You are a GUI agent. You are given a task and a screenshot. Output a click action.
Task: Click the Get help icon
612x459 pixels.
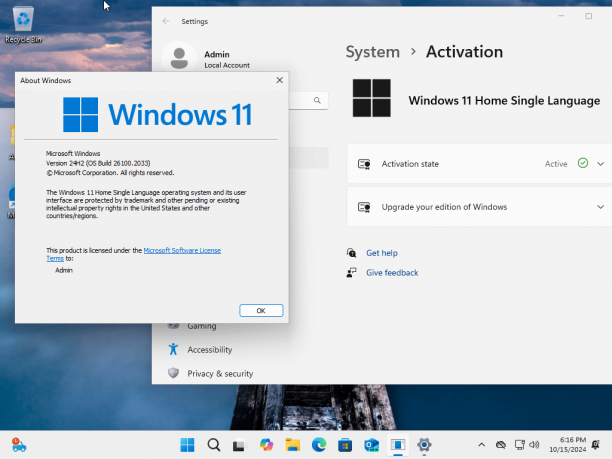351,253
